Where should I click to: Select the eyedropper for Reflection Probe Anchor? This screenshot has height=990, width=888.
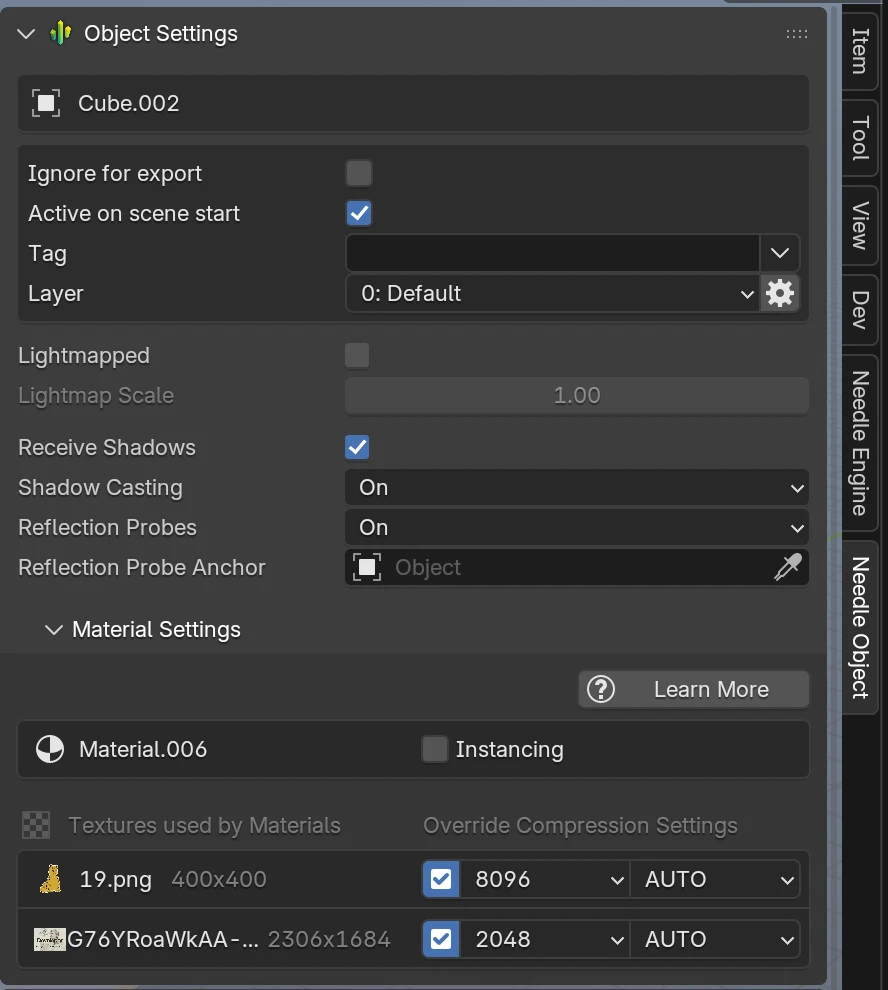click(788, 567)
